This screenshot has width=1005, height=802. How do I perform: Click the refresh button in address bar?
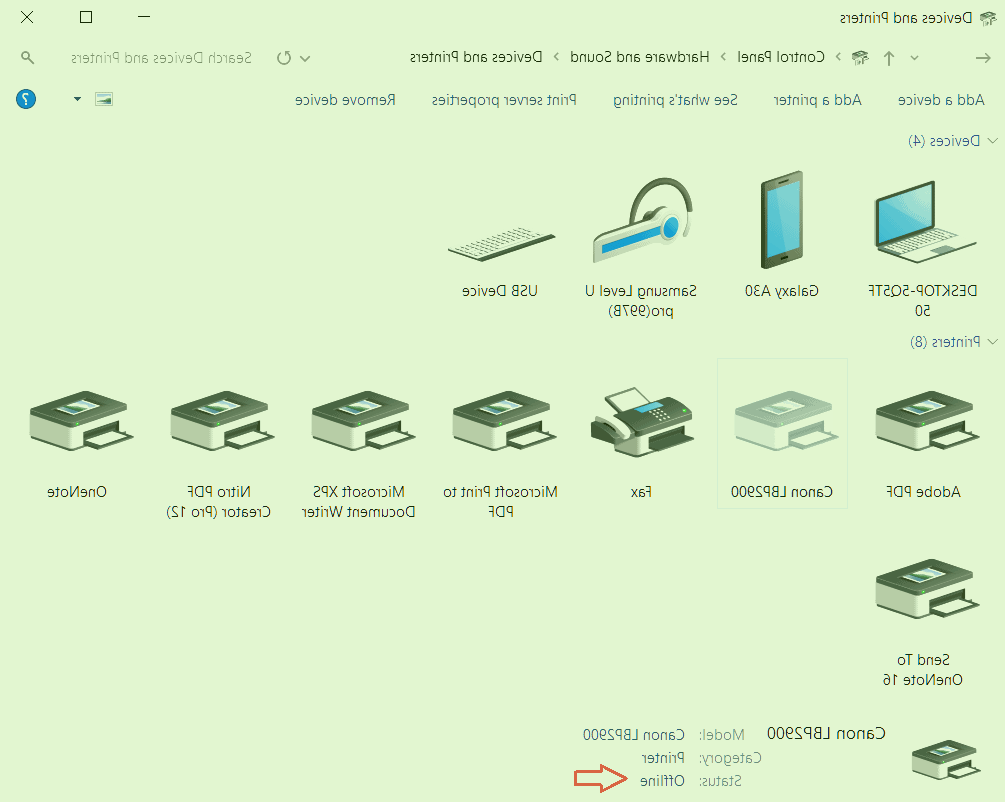point(284,58)
